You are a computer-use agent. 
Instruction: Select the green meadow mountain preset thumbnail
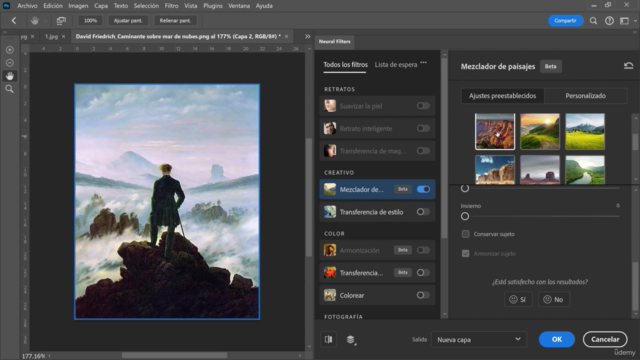(585, 131)
